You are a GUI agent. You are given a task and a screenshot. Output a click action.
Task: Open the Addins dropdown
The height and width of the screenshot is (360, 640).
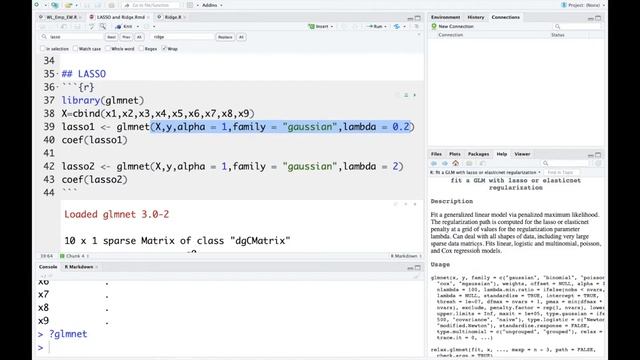pyautogui.click(x=212, y=5)
